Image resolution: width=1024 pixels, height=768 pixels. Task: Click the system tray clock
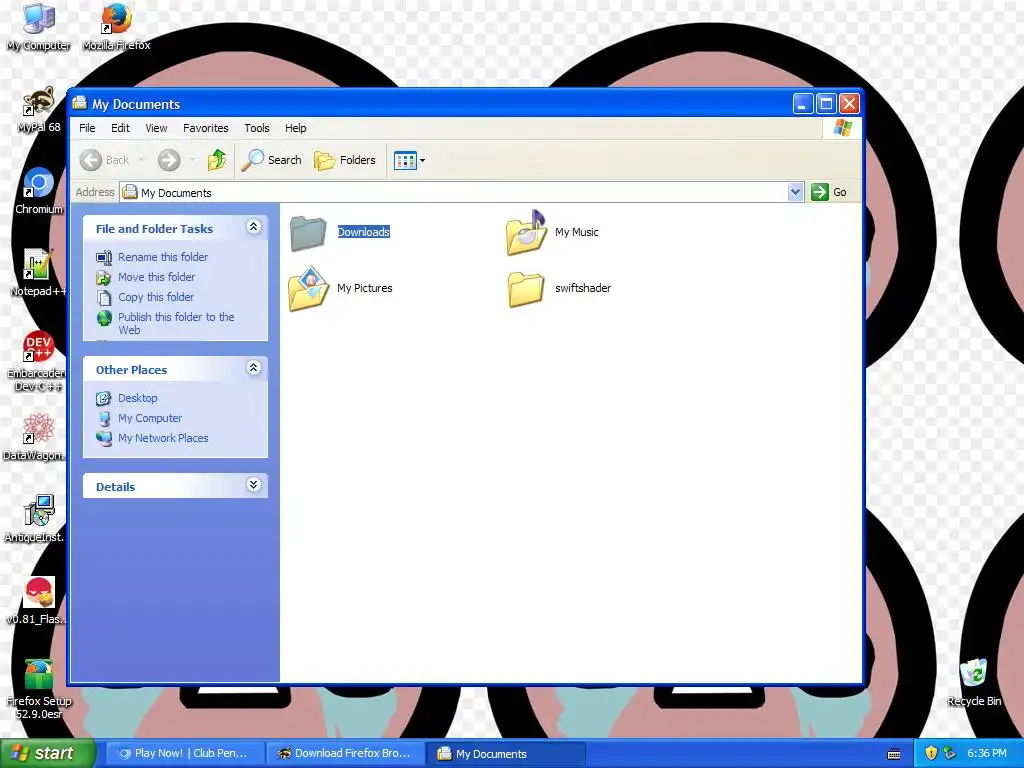click(x=987, y=753)
